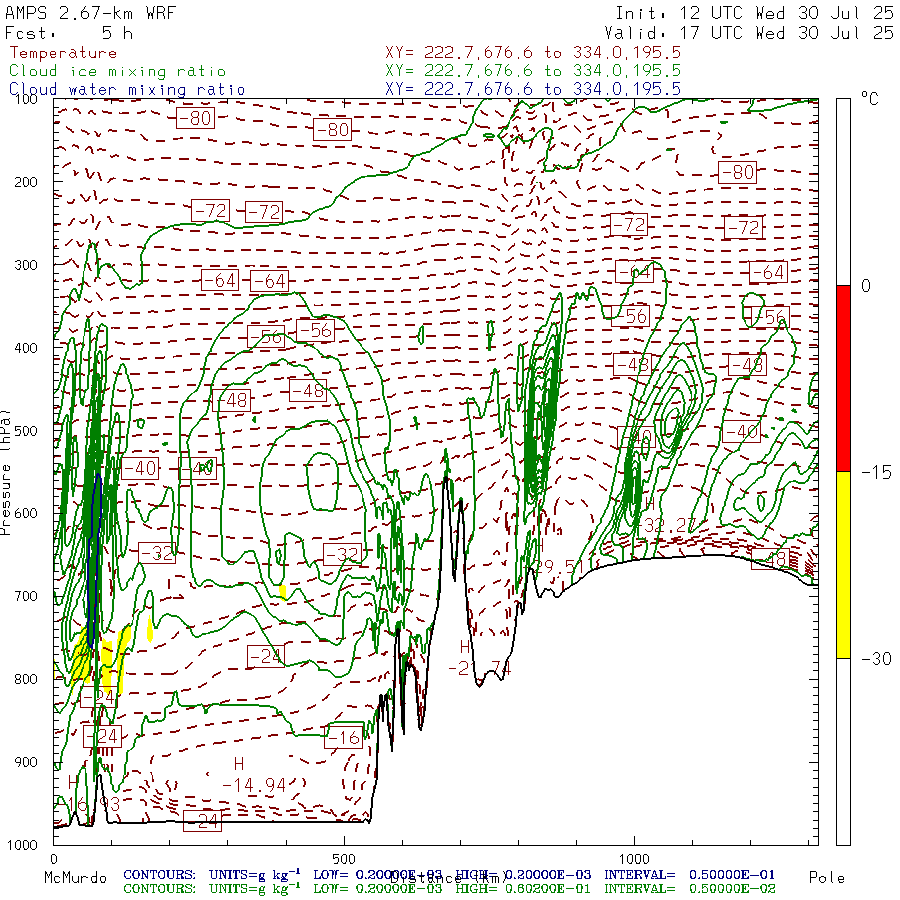
Task: Click the '700' pressure axis label
Action: pyautogui.click(x=26, y=596)
